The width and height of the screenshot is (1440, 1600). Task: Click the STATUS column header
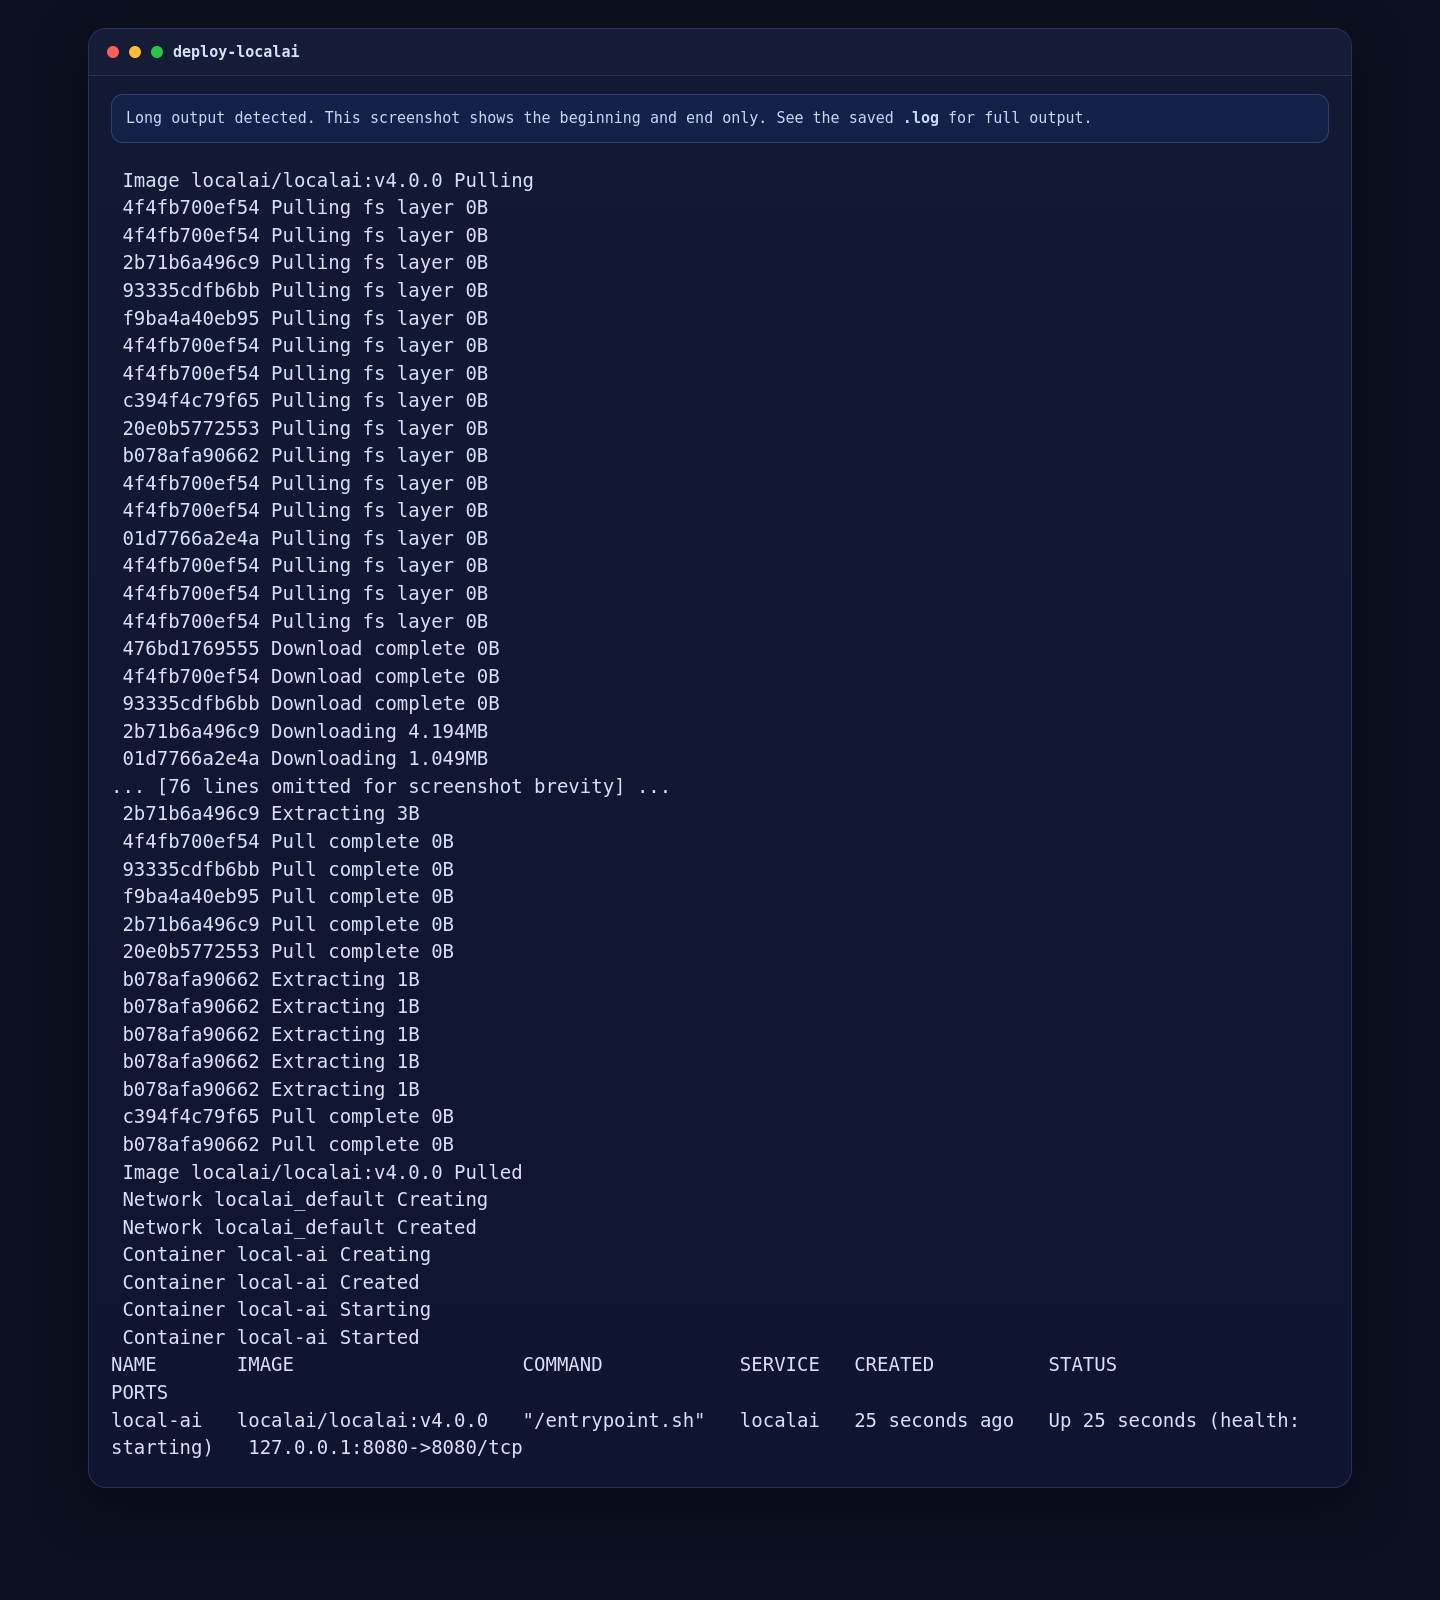pos(1083,1365)
